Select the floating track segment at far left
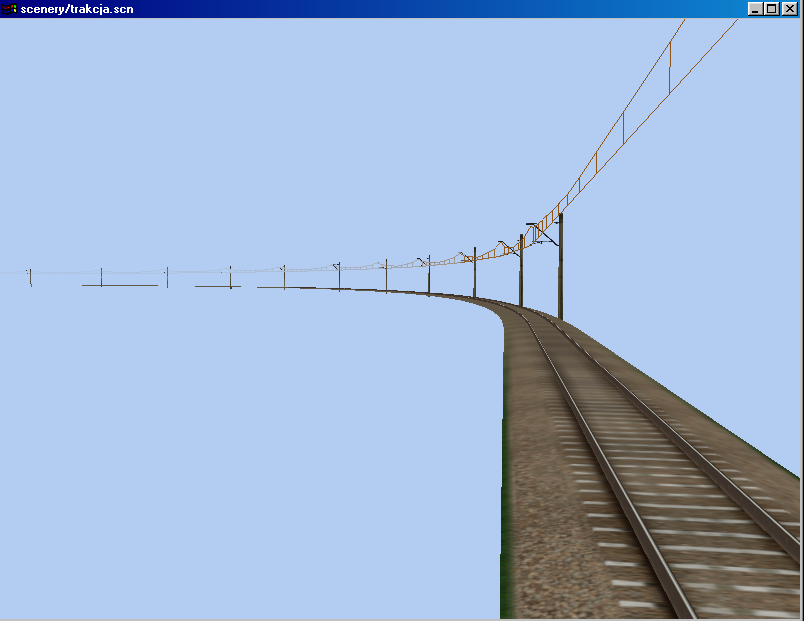The width and height of the screenshot is (804, 621). coord(120,286)
